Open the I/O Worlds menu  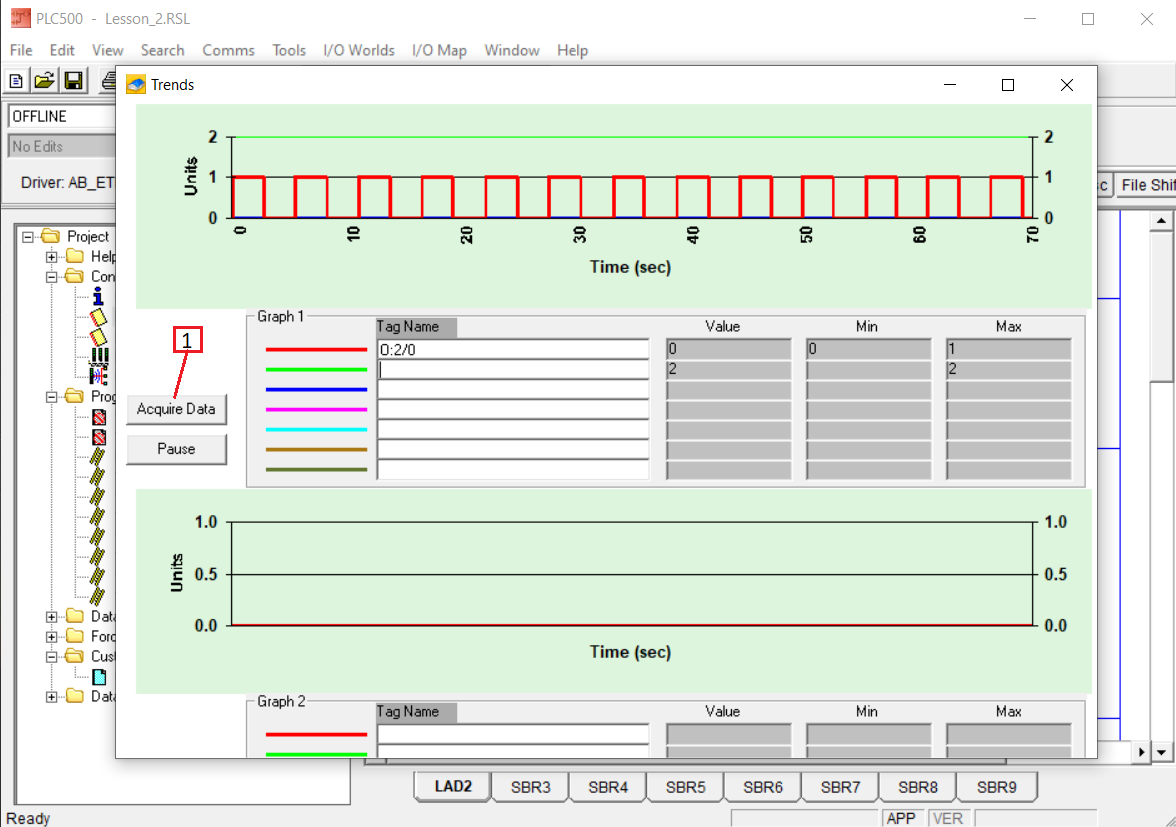pos(358,50)
